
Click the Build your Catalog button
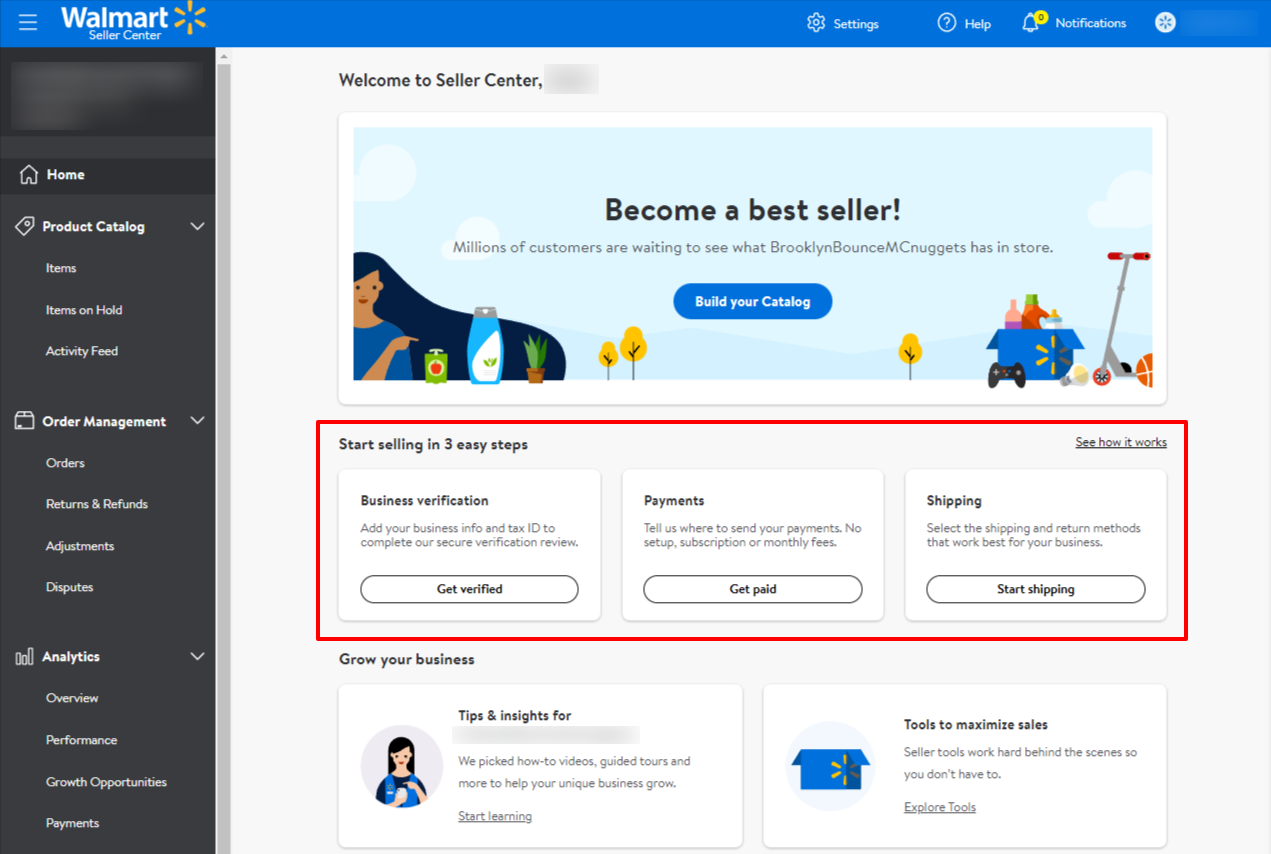(x=752, y=301)
